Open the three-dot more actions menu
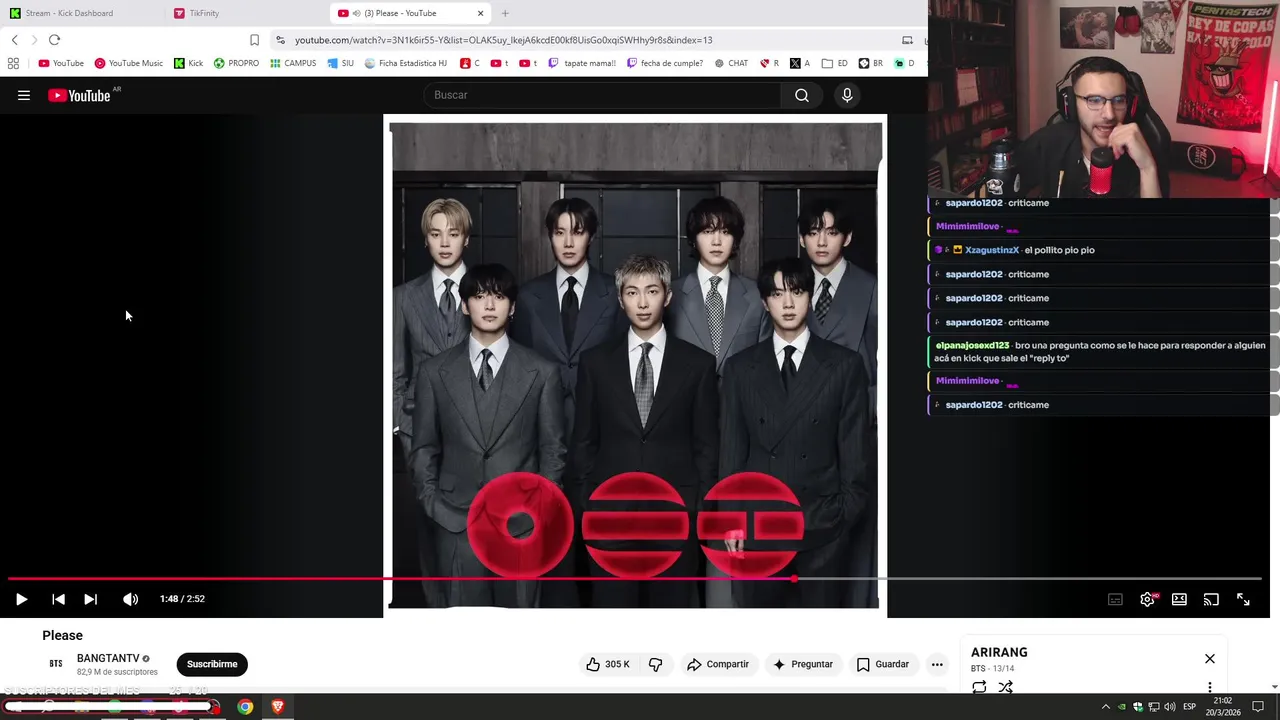This screenshot has width=1280, height=720. tap(937, 664)
